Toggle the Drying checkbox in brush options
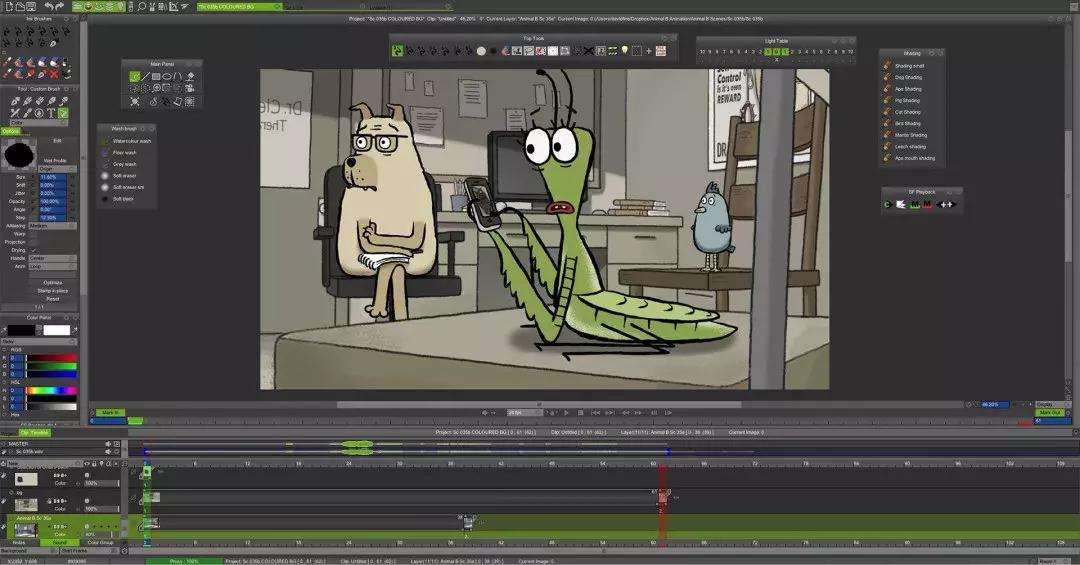 click(32, 250)
